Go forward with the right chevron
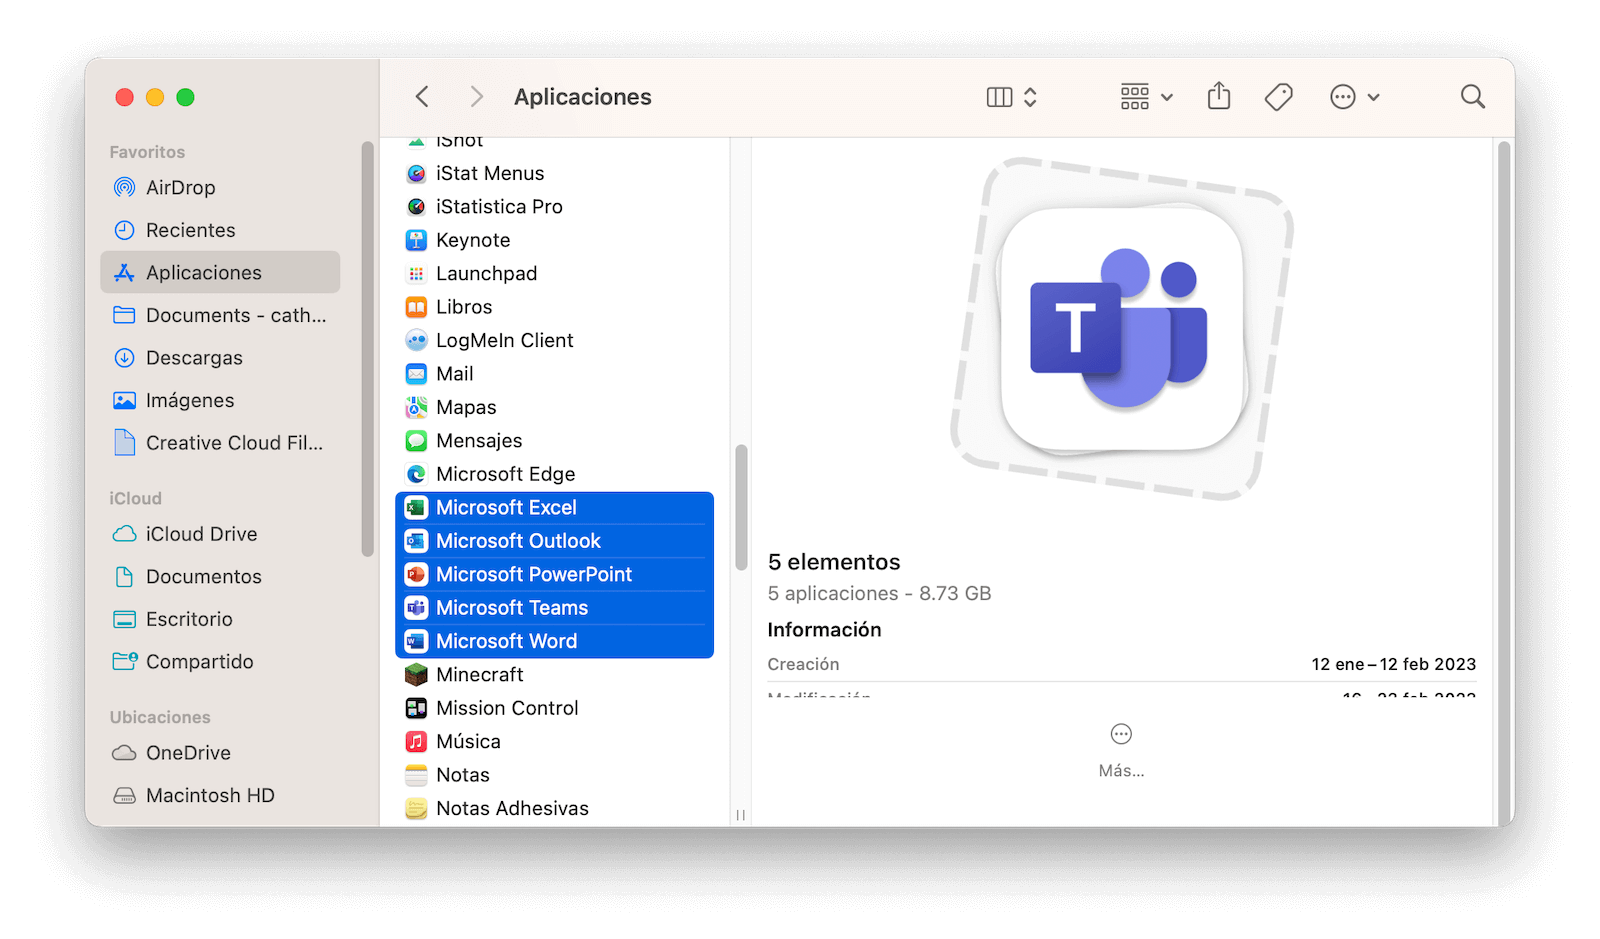Image resolution: width=1600 pixels, height=939 pixels. [476, 97]
